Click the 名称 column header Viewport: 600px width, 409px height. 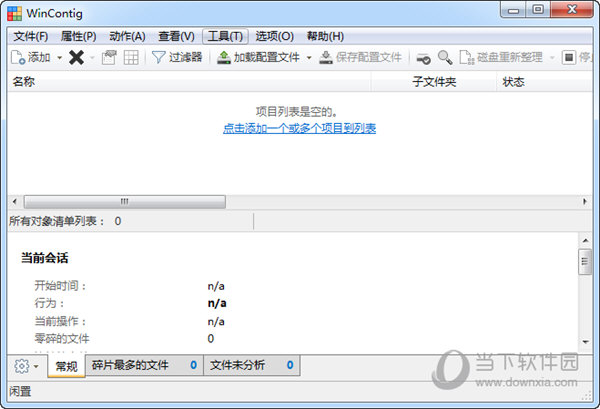189,82
